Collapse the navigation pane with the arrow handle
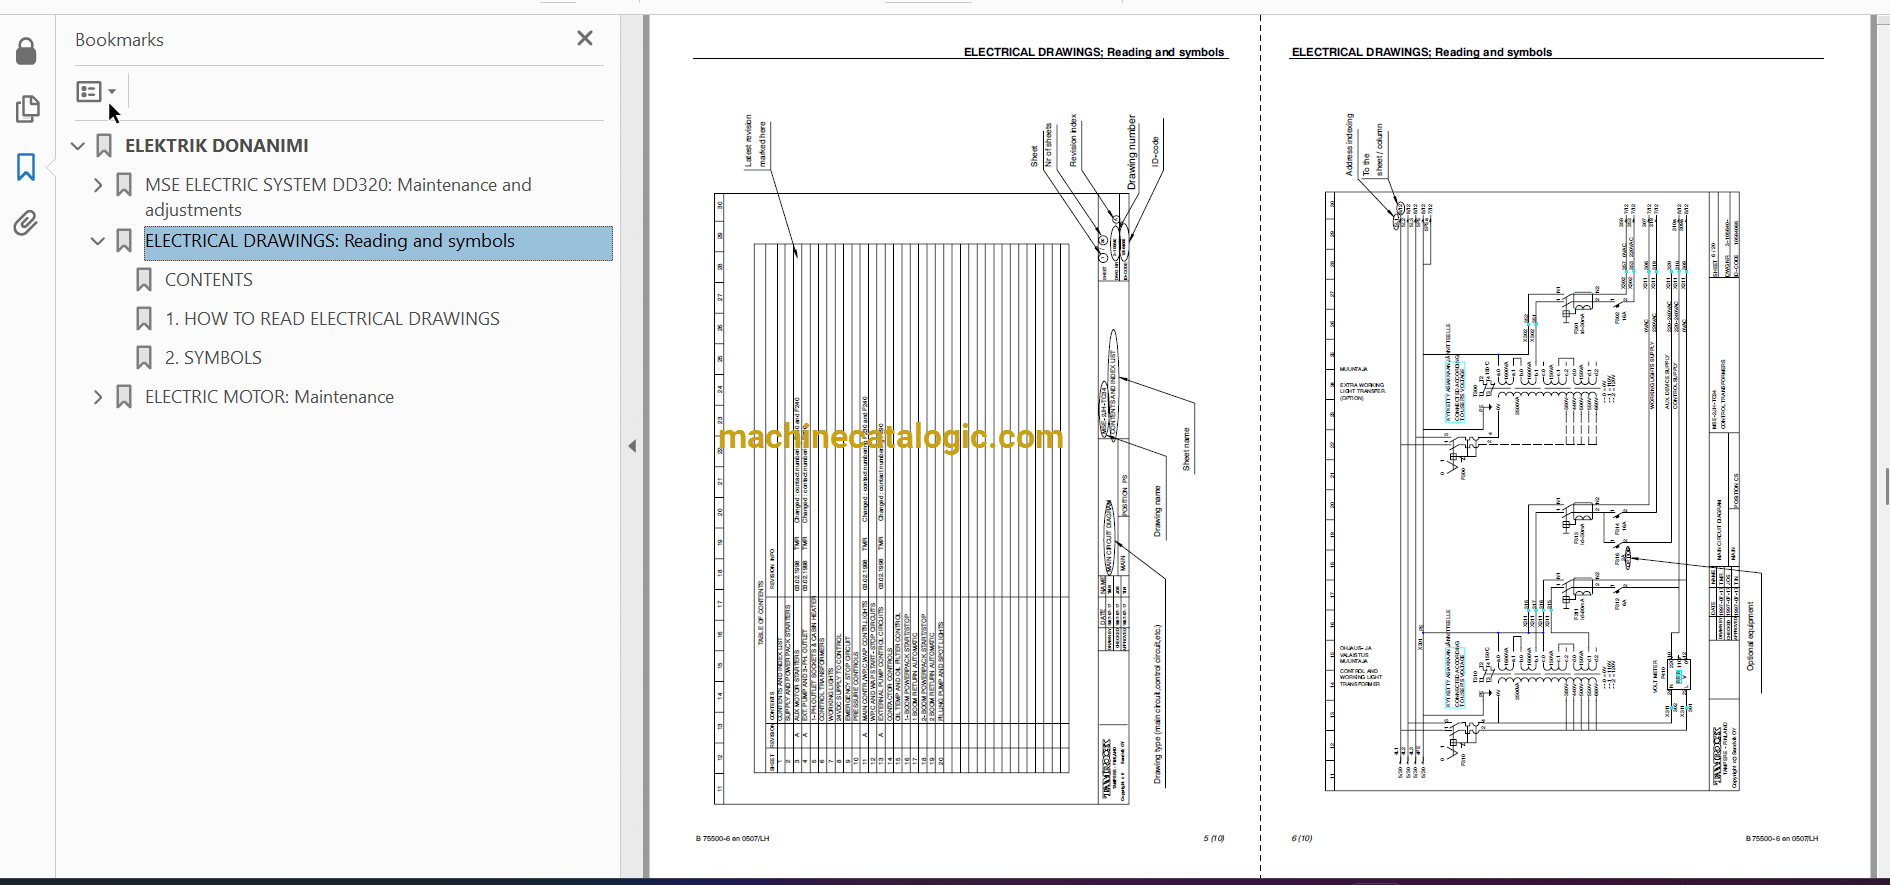This screenshot has height=885, width=1890. (632, 446)
